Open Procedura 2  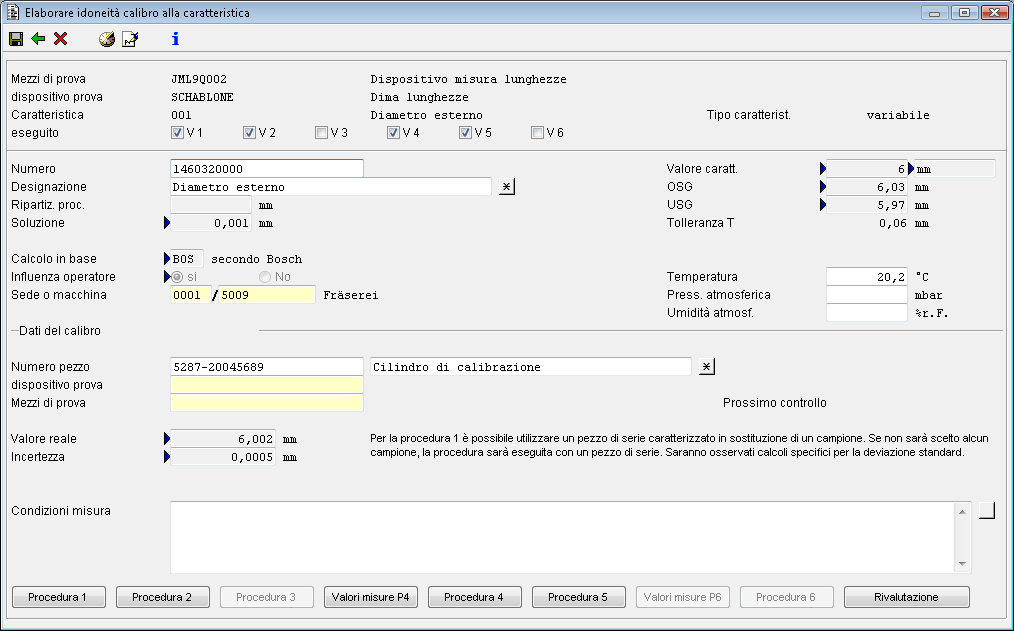pos(163,597)
